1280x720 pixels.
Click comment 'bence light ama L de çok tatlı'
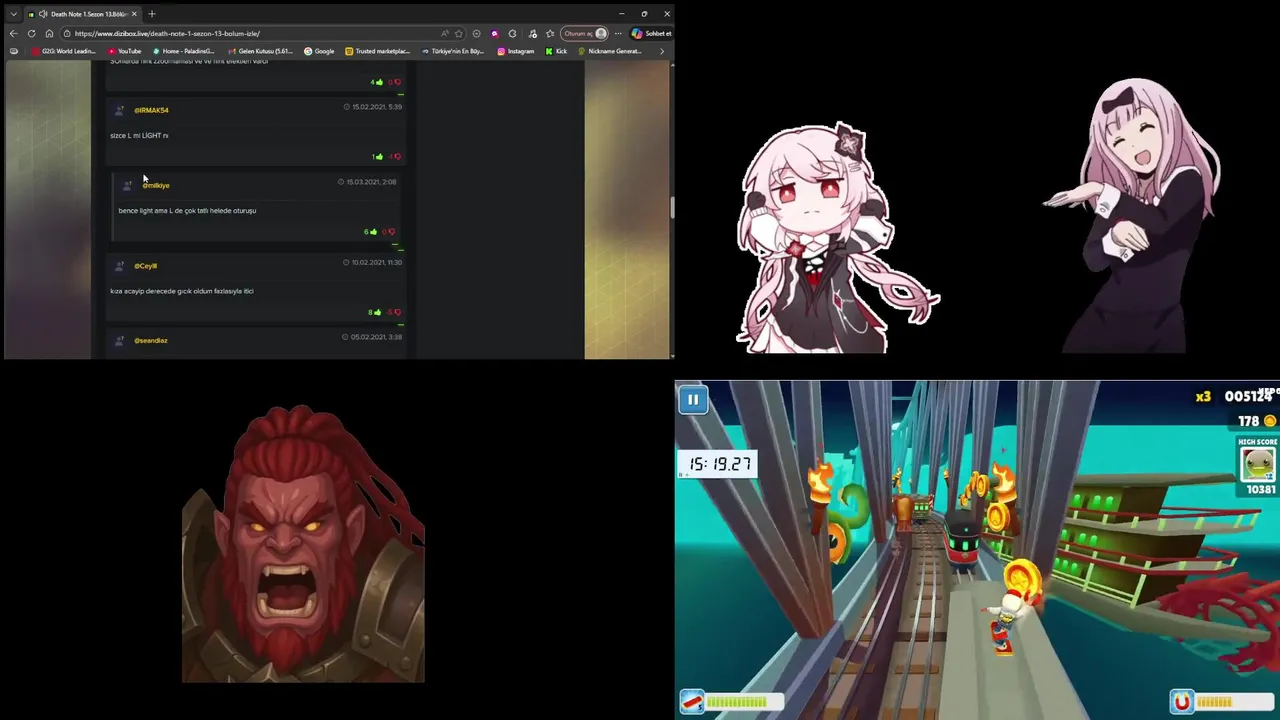(187, 211)
